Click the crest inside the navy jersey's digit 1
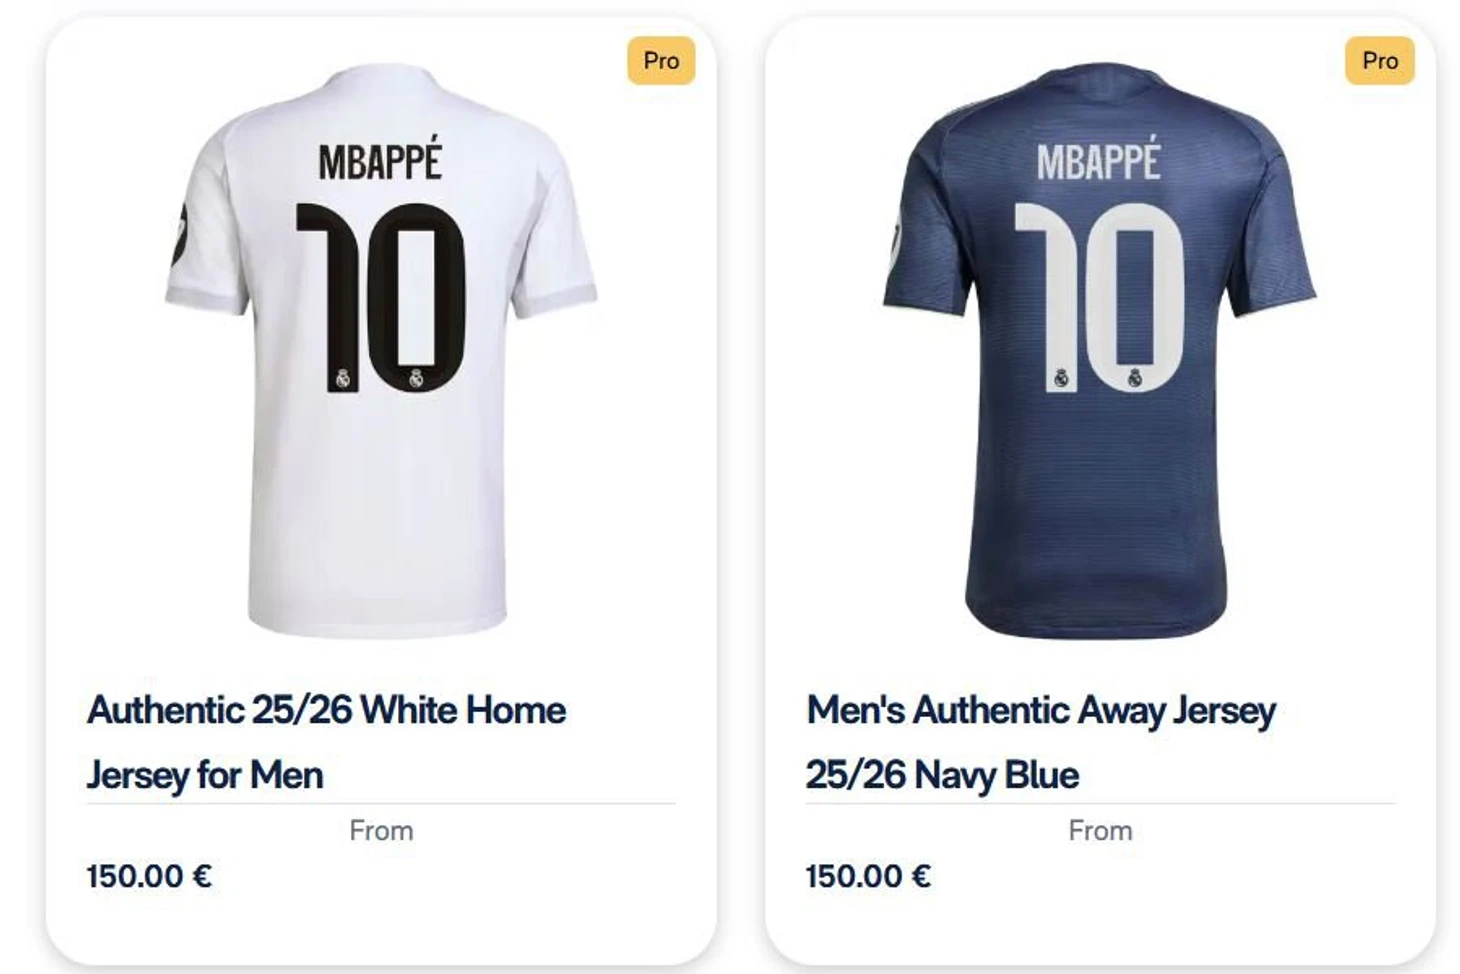The image size is (1460, 974). 1061,378
